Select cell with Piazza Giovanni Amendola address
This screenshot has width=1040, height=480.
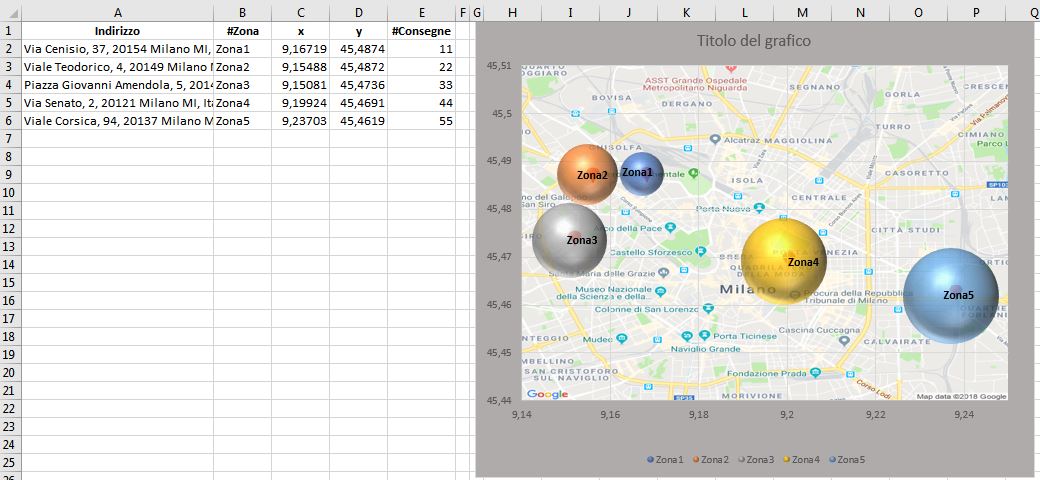[117, 84]
